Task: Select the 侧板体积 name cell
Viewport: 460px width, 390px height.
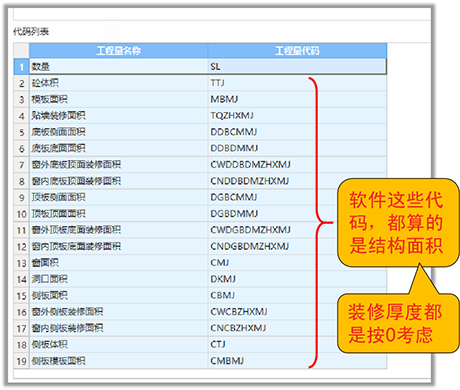Action: tap(119, 344)
